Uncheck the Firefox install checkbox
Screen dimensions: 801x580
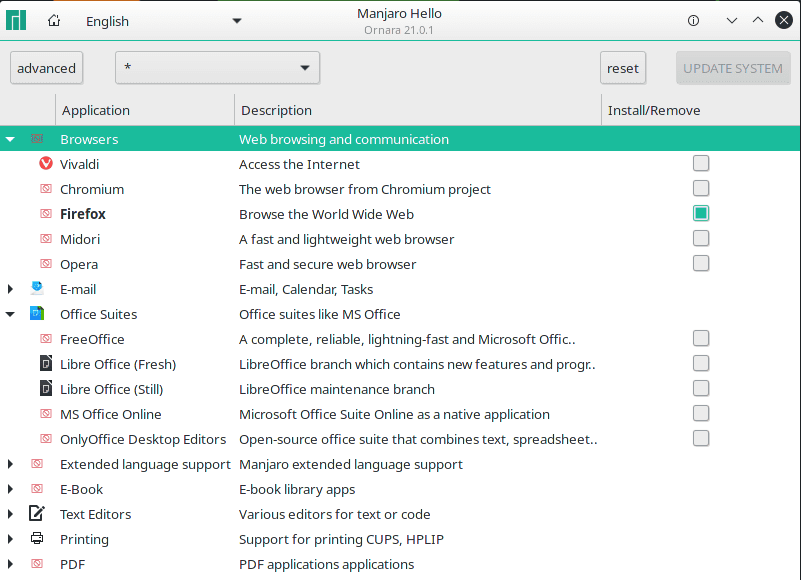(700, 212)
